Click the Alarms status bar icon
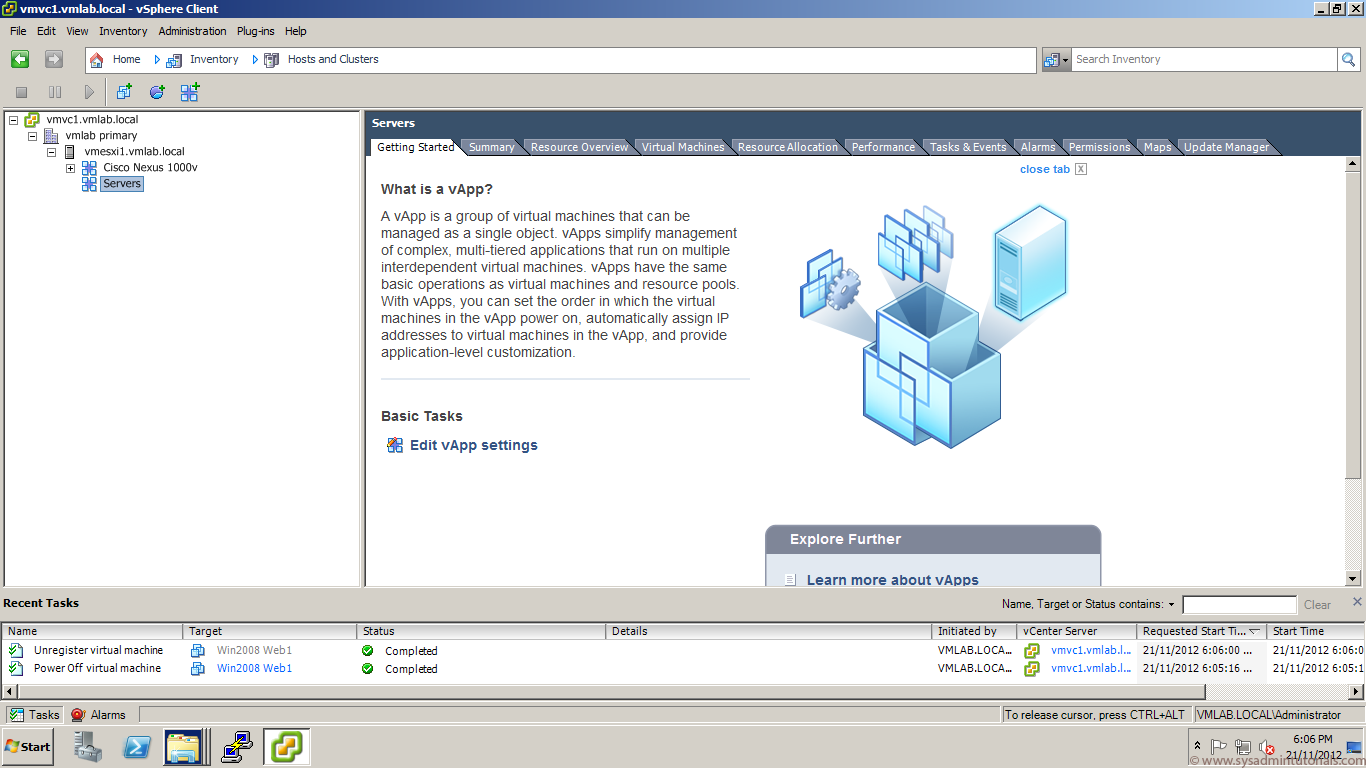Image resolution: width=1366 pixels, height=768 pixels. click(78, 715)
